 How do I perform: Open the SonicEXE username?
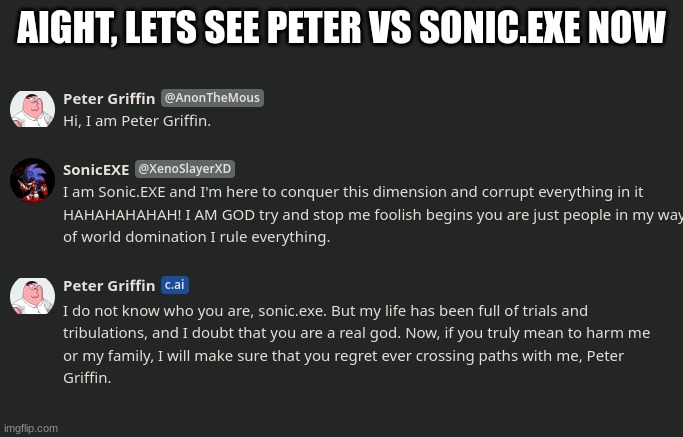(x=96, y=170)
